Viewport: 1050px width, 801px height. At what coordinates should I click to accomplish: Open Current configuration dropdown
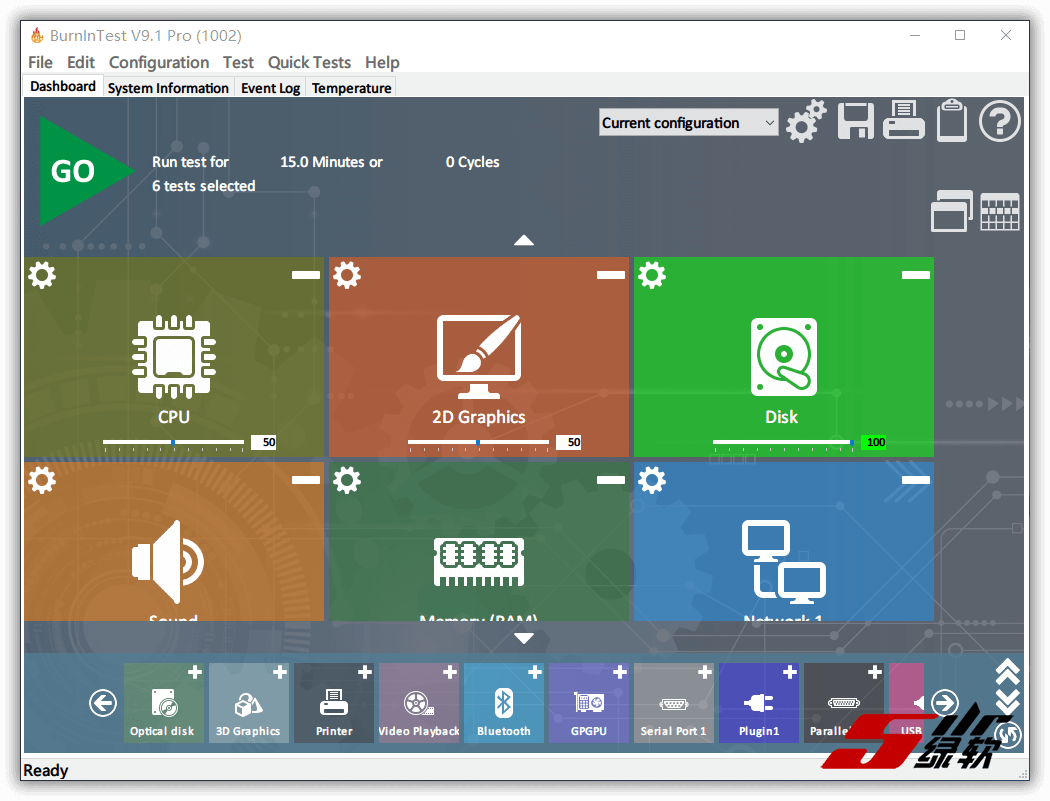pos(688,123)
